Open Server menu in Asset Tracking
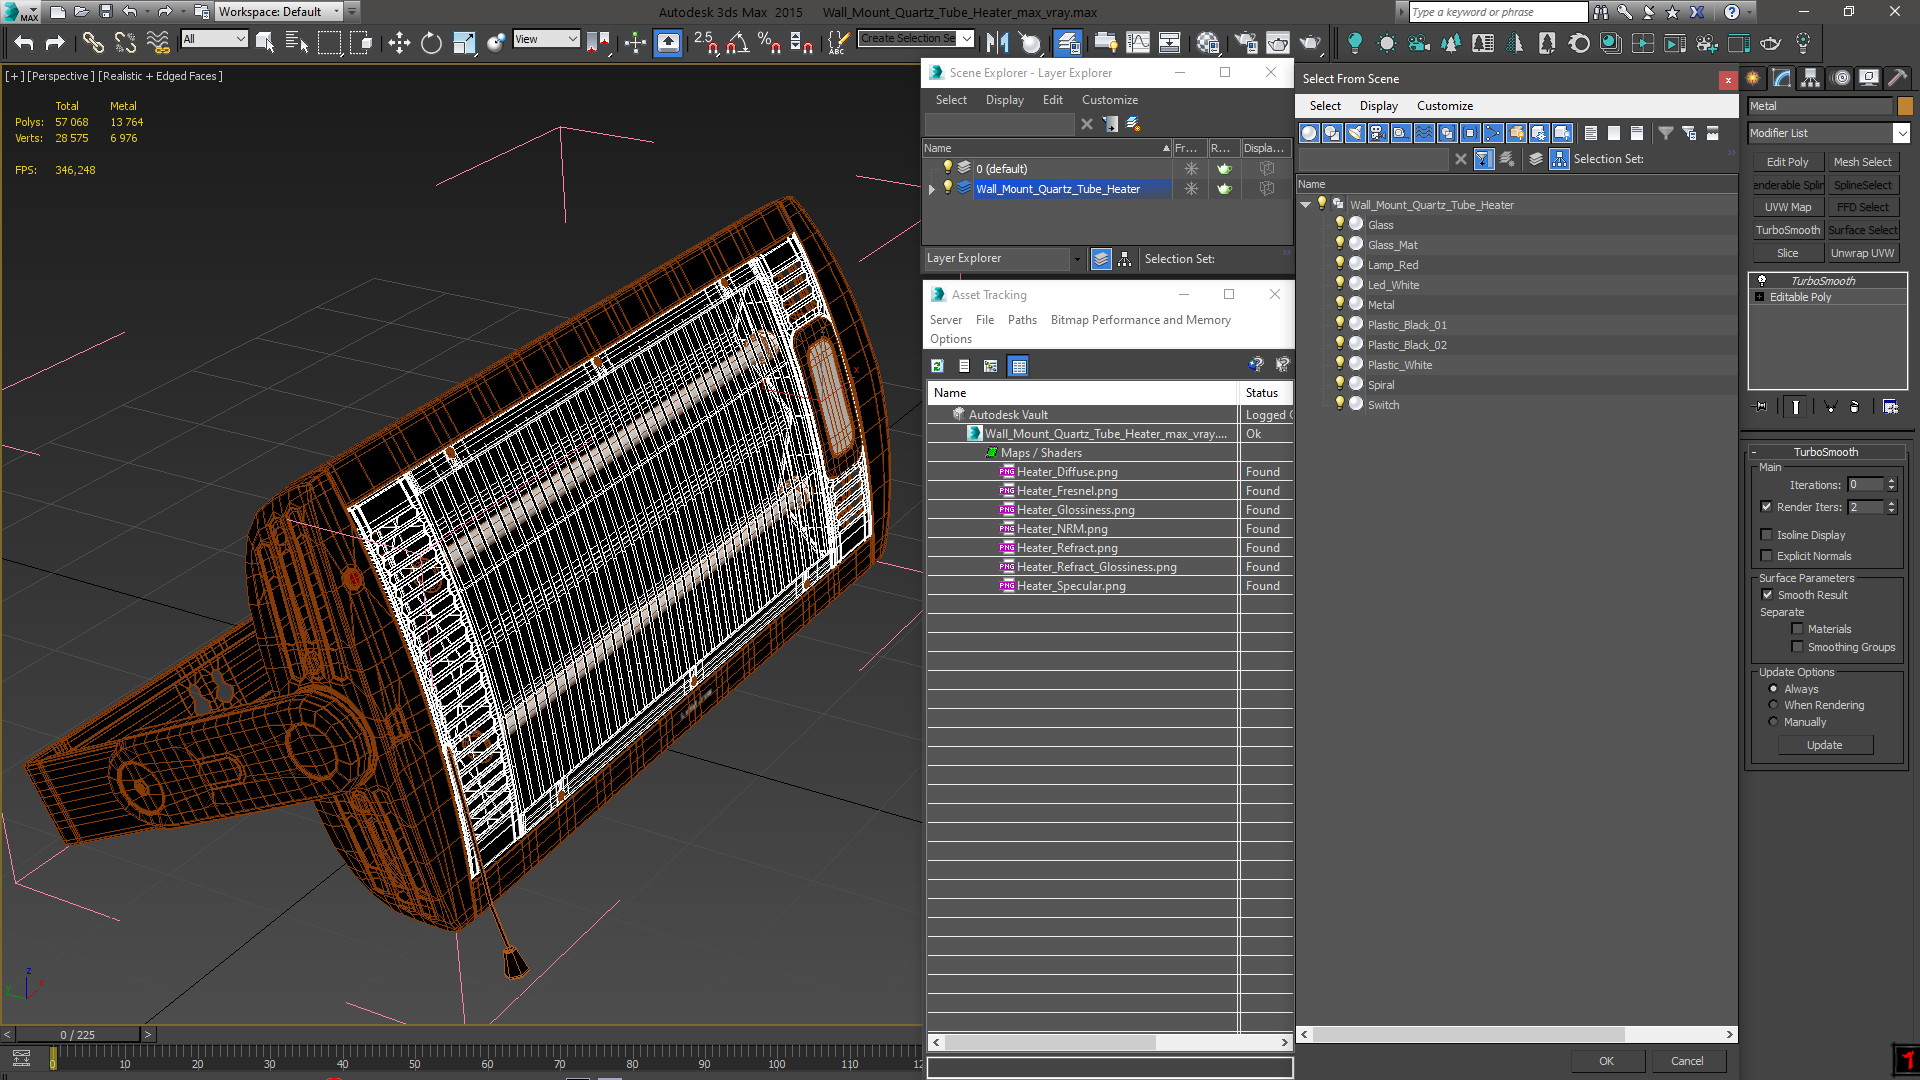Viewport: 1920px width, 1080px height. [945, 320]
